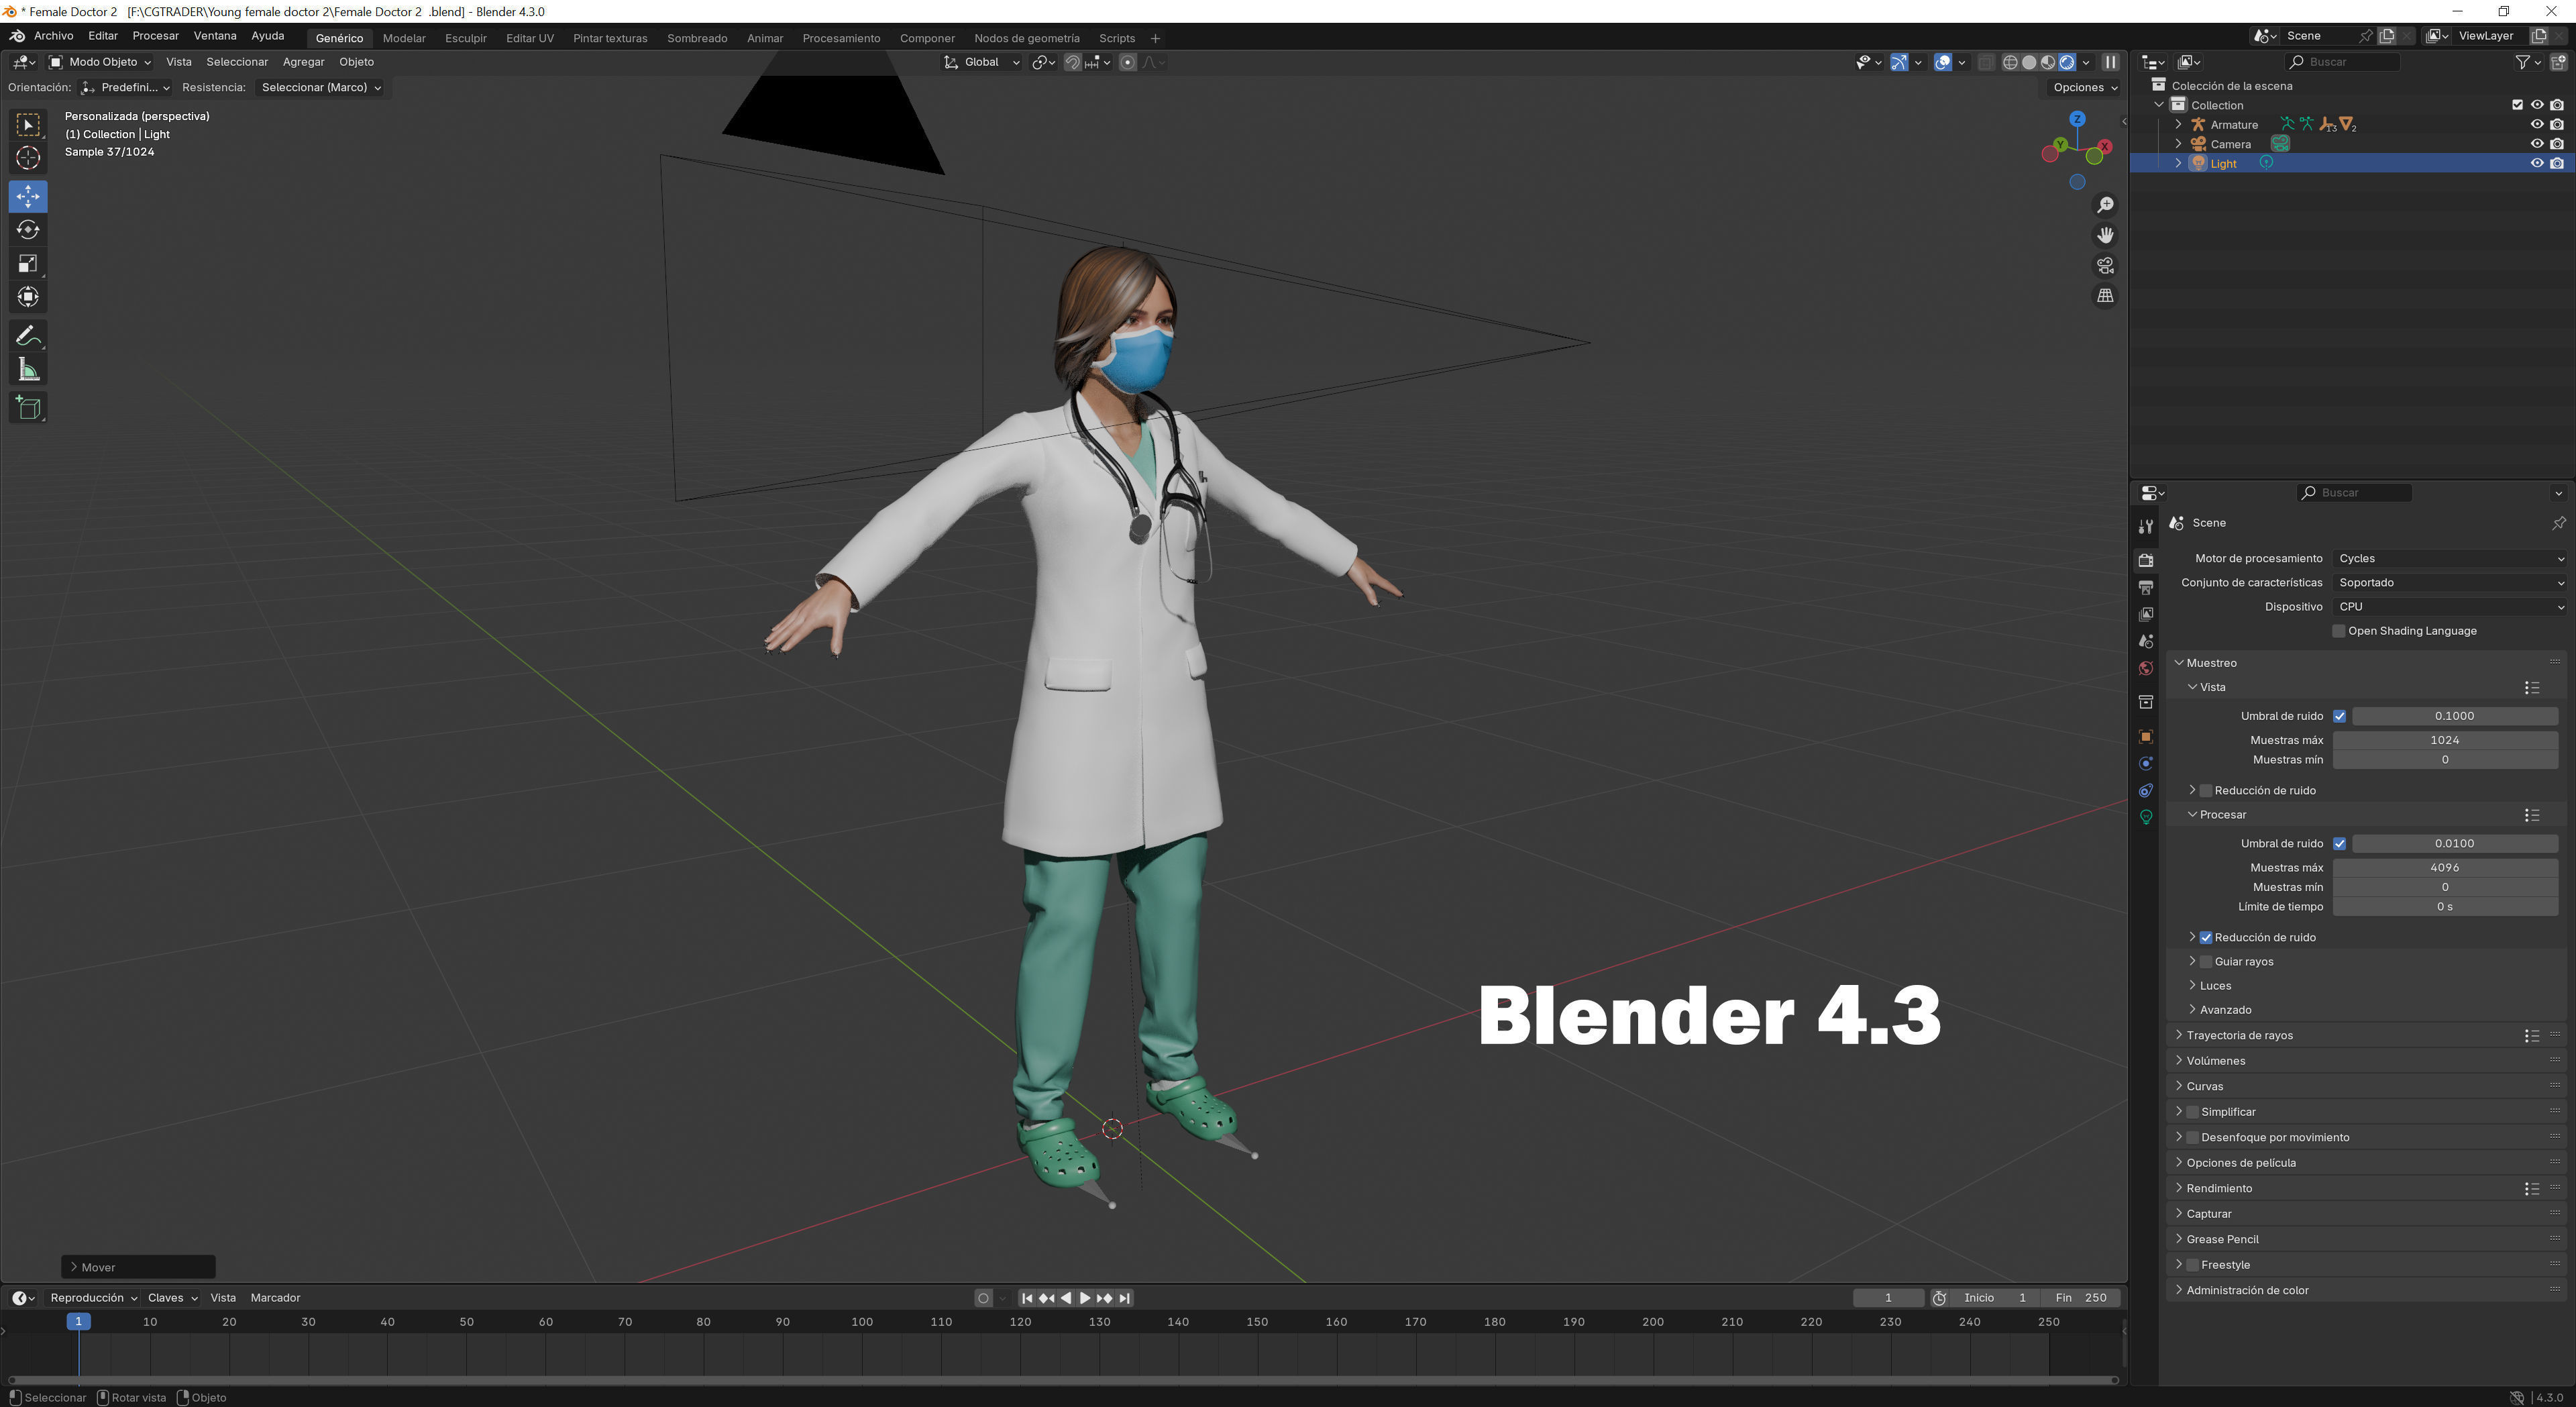Activate the Move tool
Screen dimensions: 2576x1407
pyautogui.click(x=28, y=196)
